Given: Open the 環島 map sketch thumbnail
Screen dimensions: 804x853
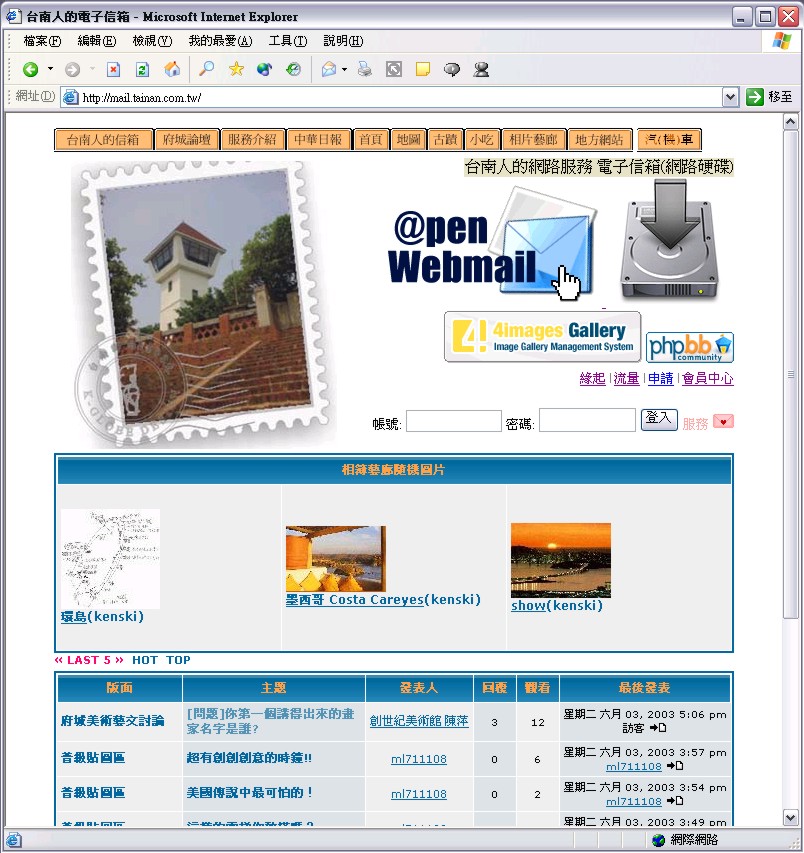Looking at the screenshot, I should point(110,559).
